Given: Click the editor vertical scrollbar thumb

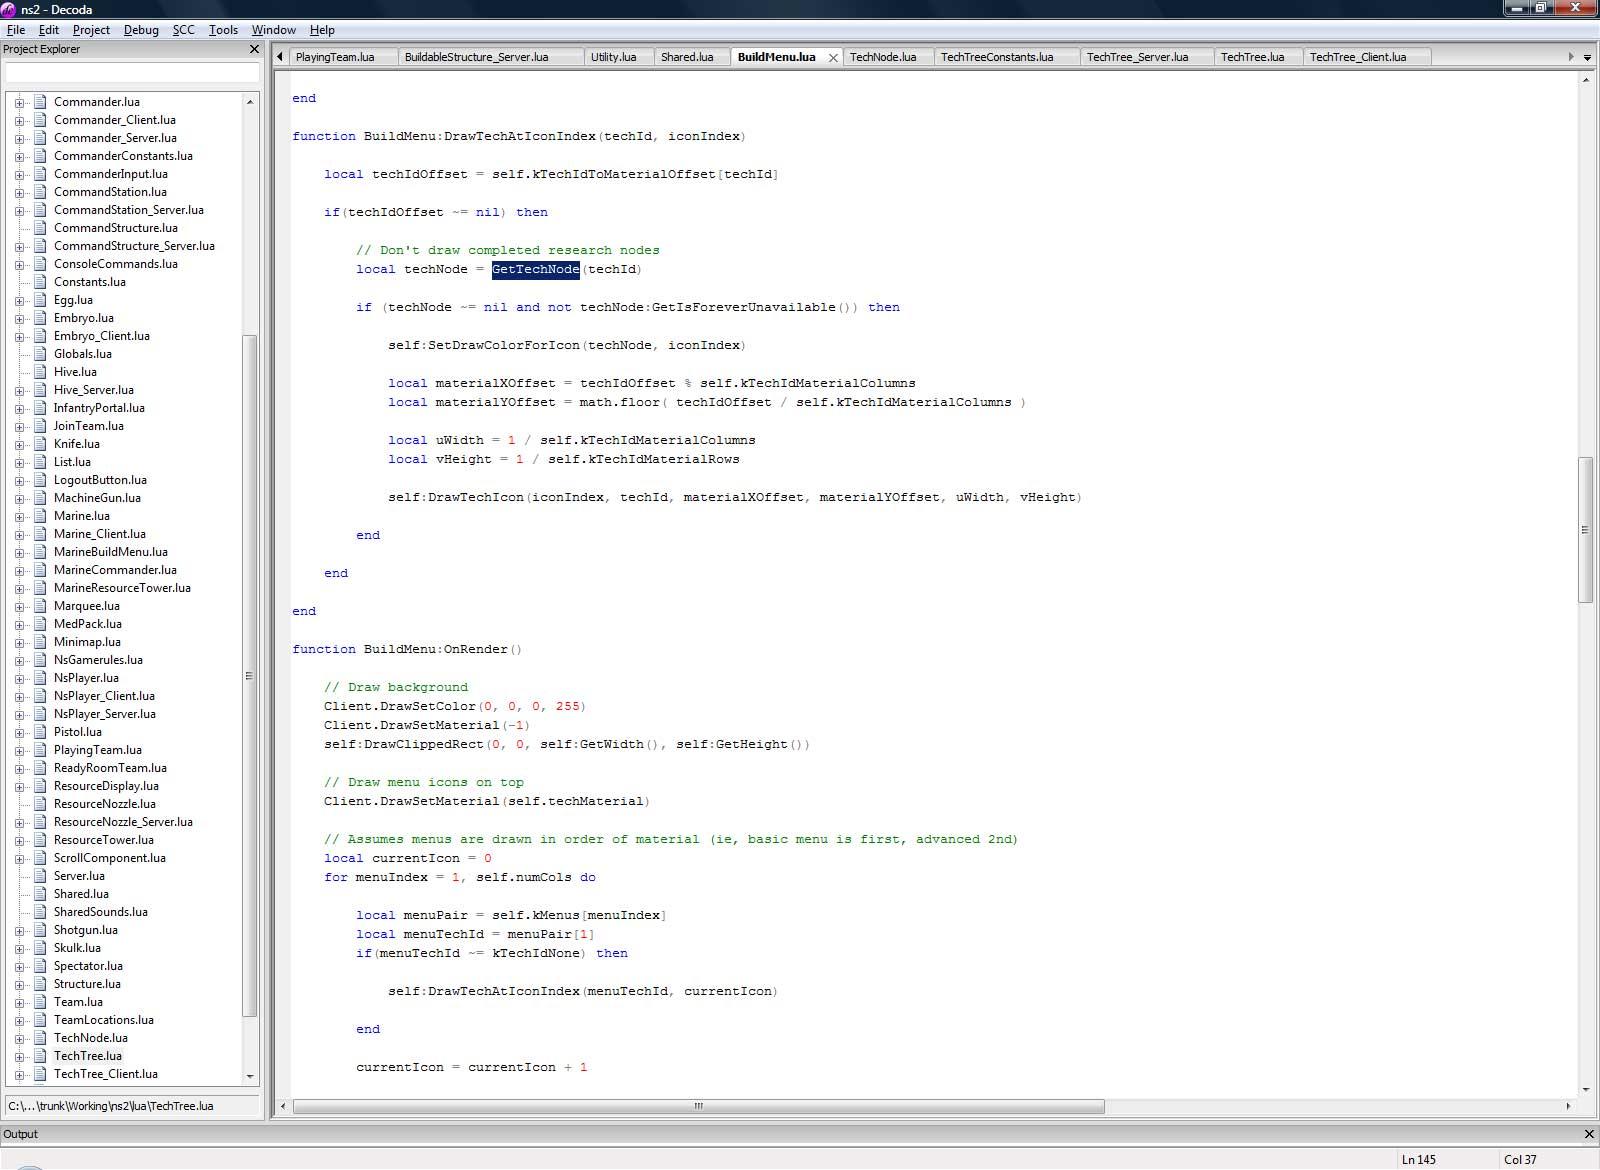Looking at the screenshot, I should 1585,530.
